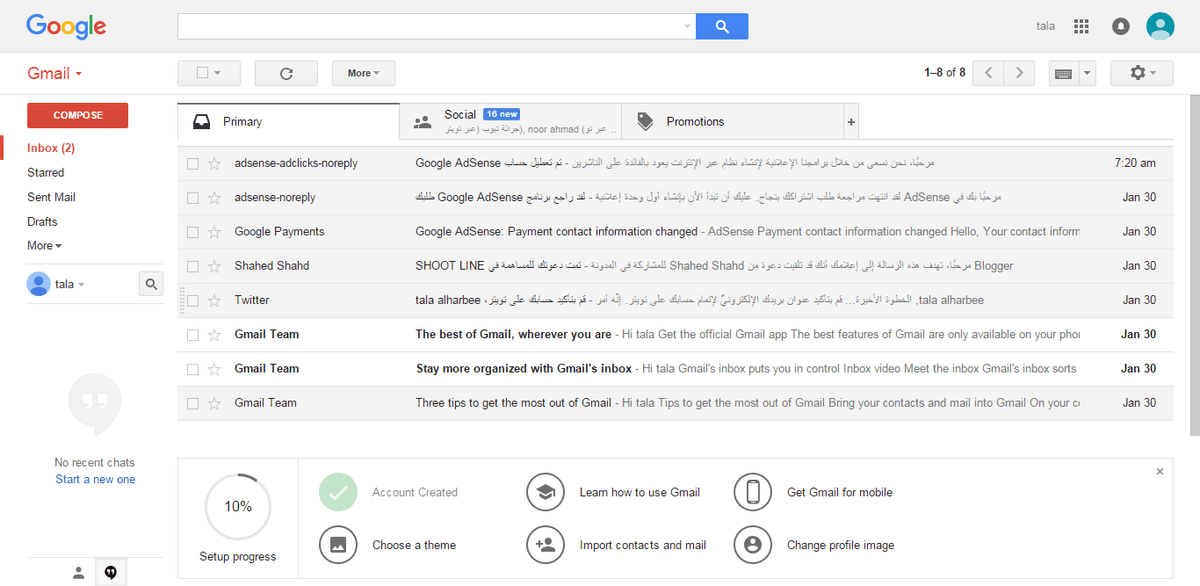Screen dimensions: 1200x586
Task: Tick checkbox for adsense-noreply email
Action: point(193,198)
